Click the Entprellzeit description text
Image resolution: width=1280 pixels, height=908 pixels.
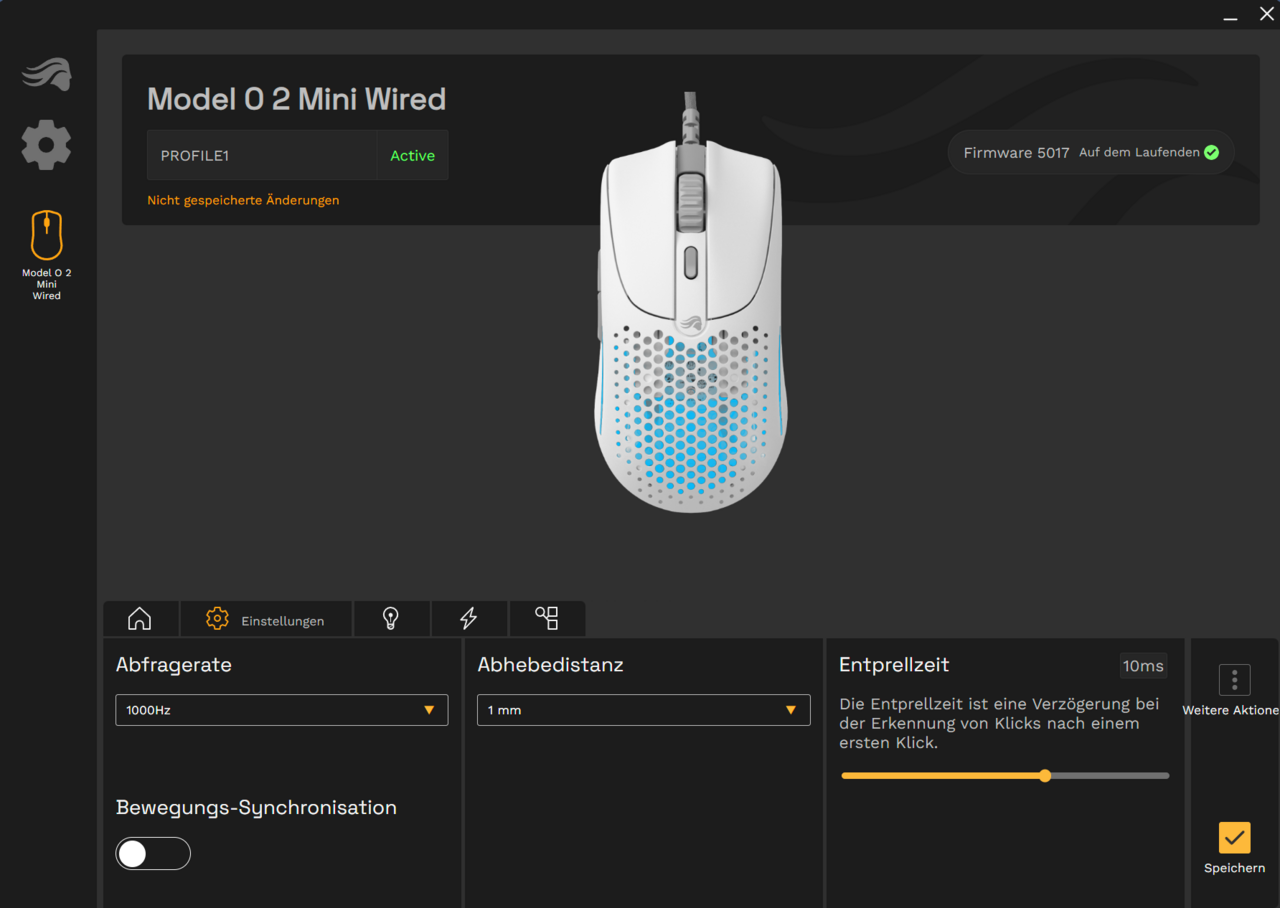point(999,723)
